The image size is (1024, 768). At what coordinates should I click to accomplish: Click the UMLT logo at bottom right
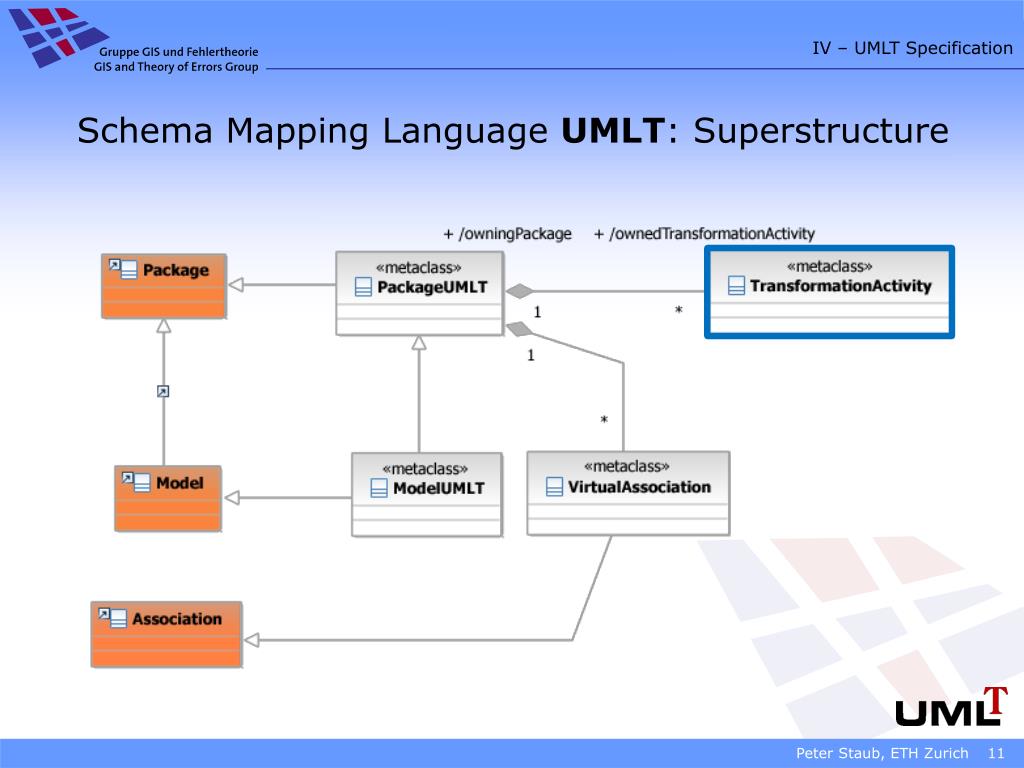coord(951,707)
